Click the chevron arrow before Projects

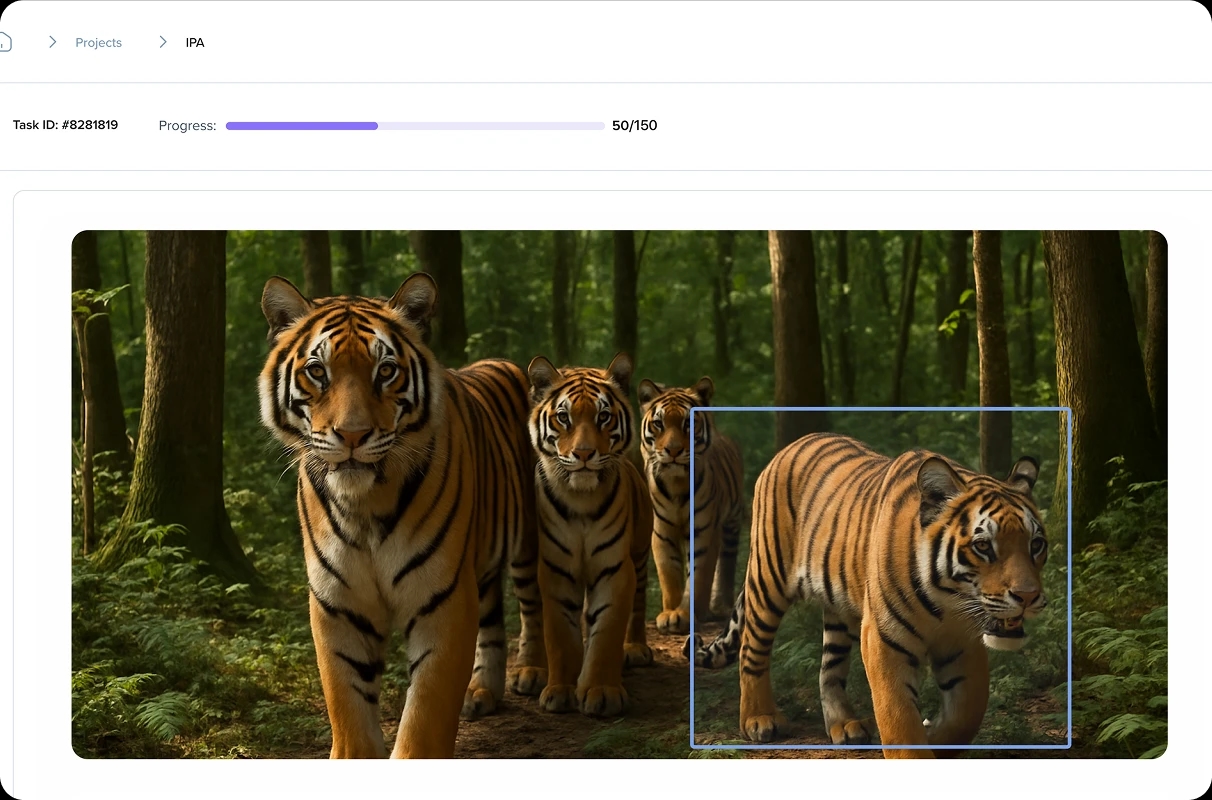(52, 42)
